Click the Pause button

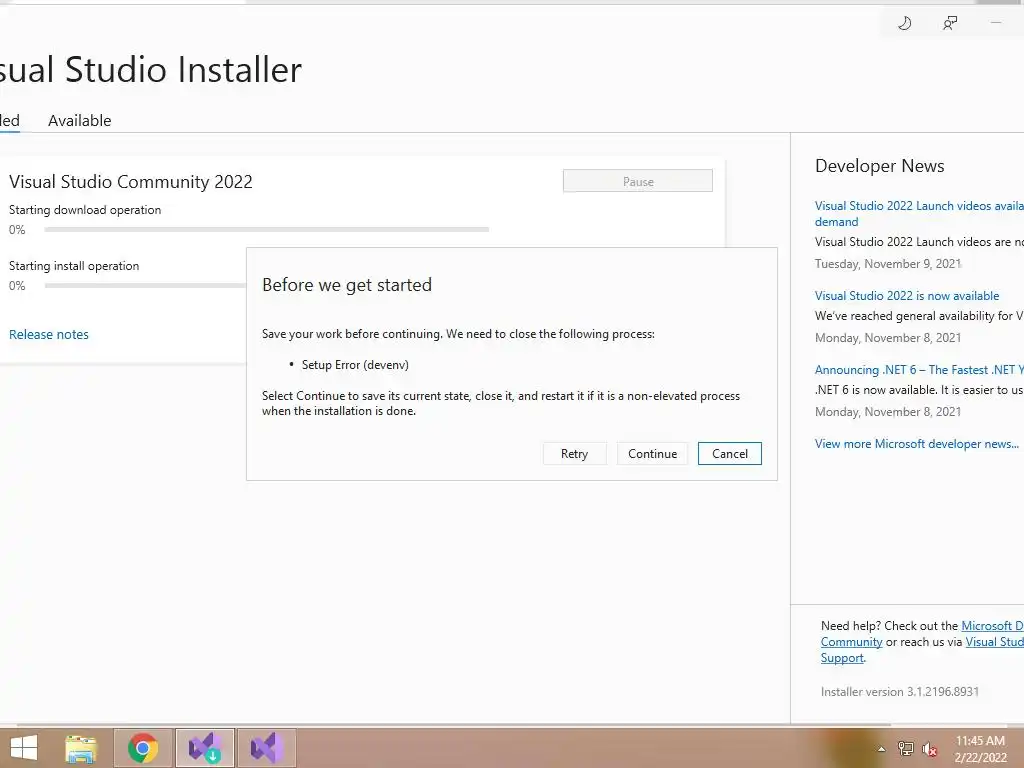[637, 182]
